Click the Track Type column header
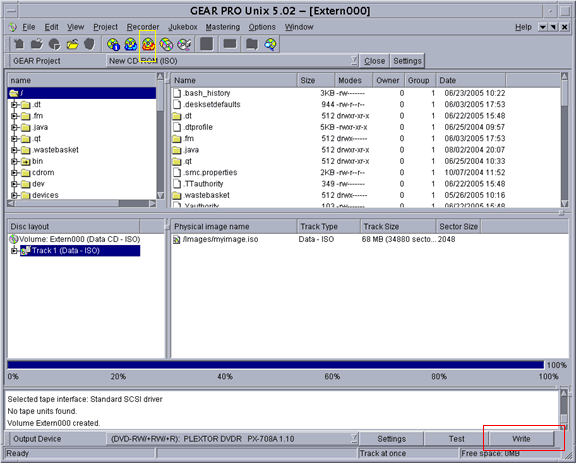The width and height of the screenshot is (576, 463). pos(328,227)
